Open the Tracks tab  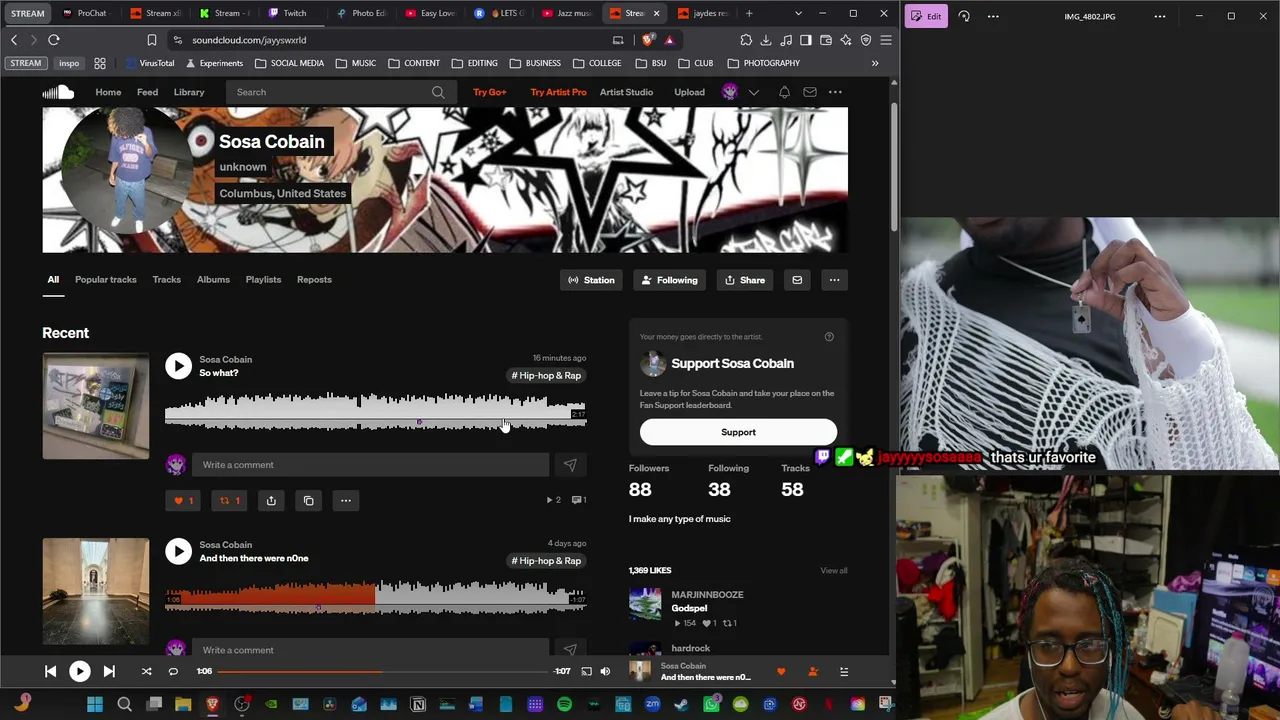(166, 280)
